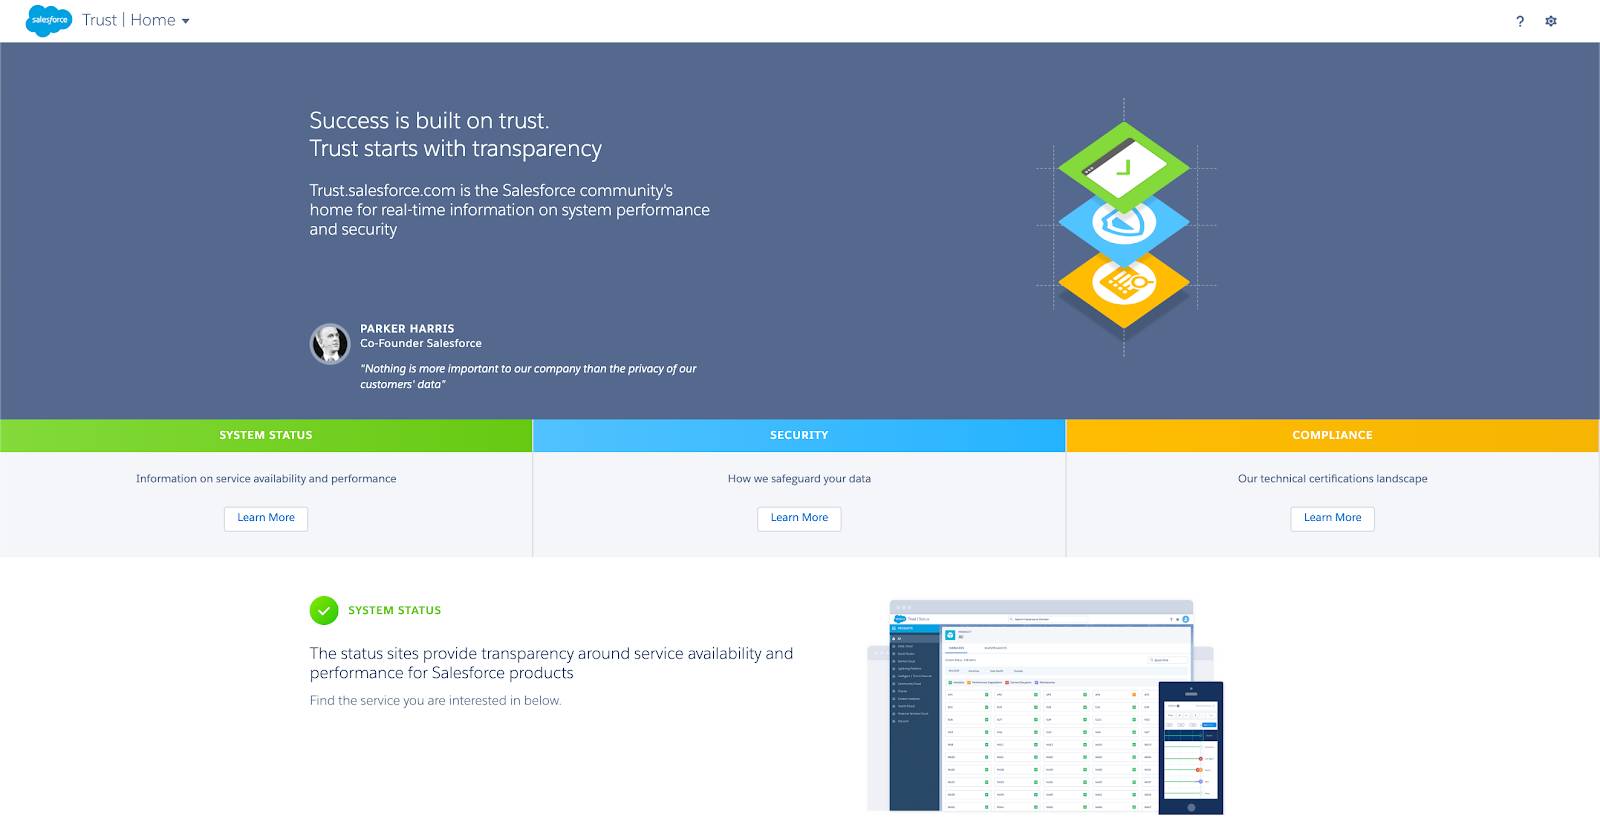This screenshot has width=1600, height=839.
Task: Click 'Success is built on trust.' headline
Action: pyautogui.click(x=429, y=121)
